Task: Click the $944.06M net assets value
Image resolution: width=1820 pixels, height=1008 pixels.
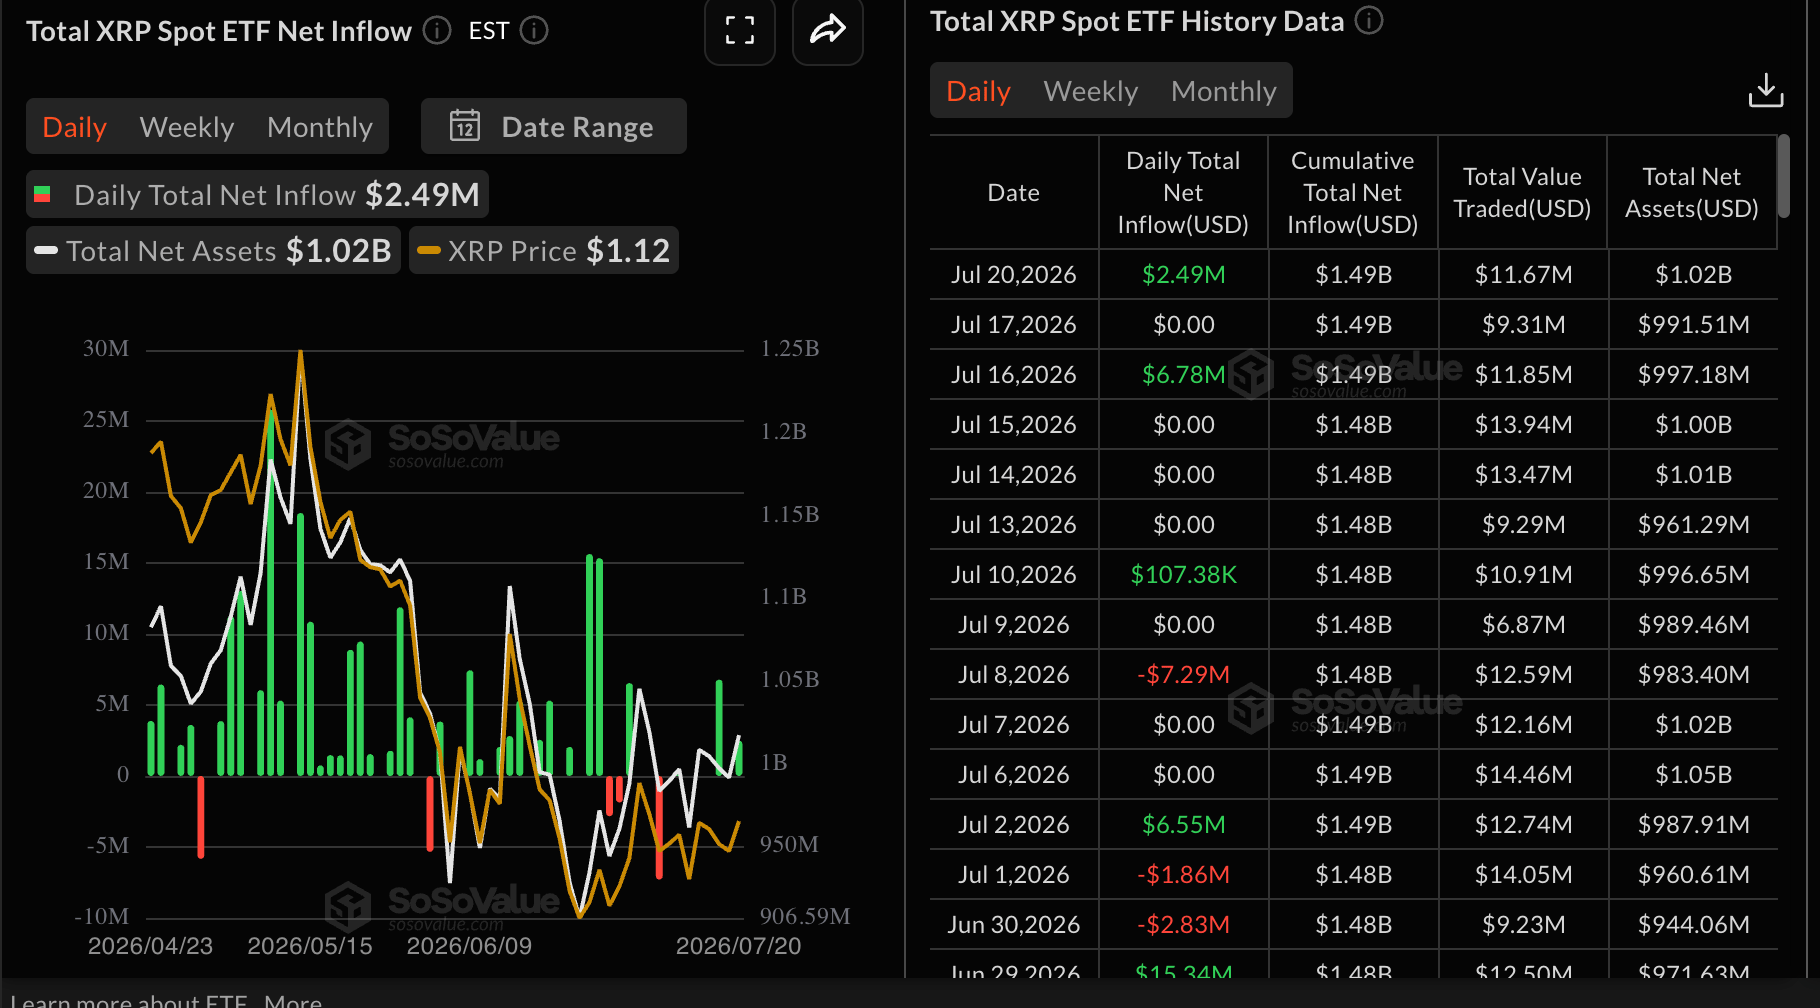Action: coord(1694,924)
